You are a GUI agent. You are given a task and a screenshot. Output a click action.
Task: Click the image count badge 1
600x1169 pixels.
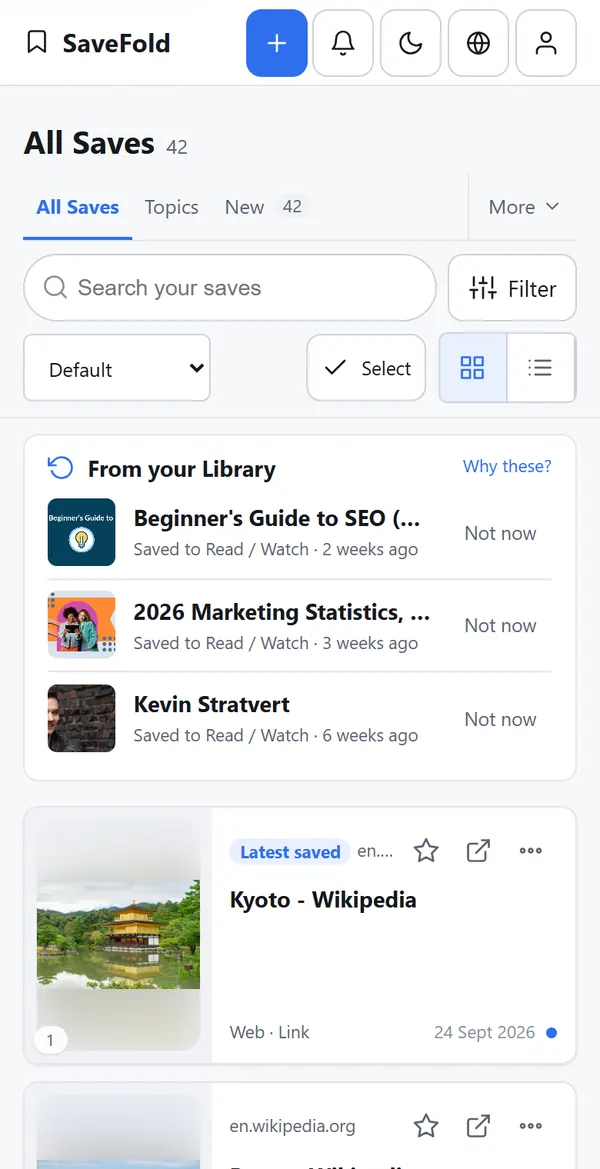[x=51, y=1040]
